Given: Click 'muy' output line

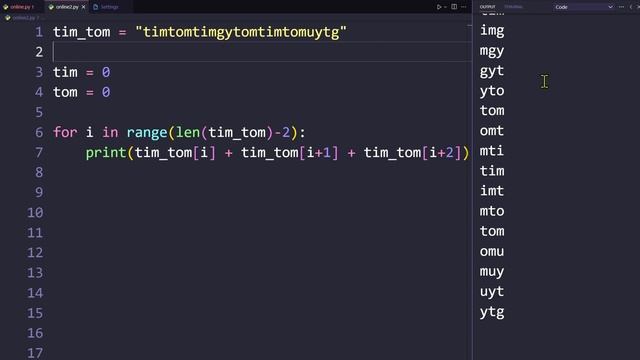Looking at the screenshot, I should tap(492, 271).
